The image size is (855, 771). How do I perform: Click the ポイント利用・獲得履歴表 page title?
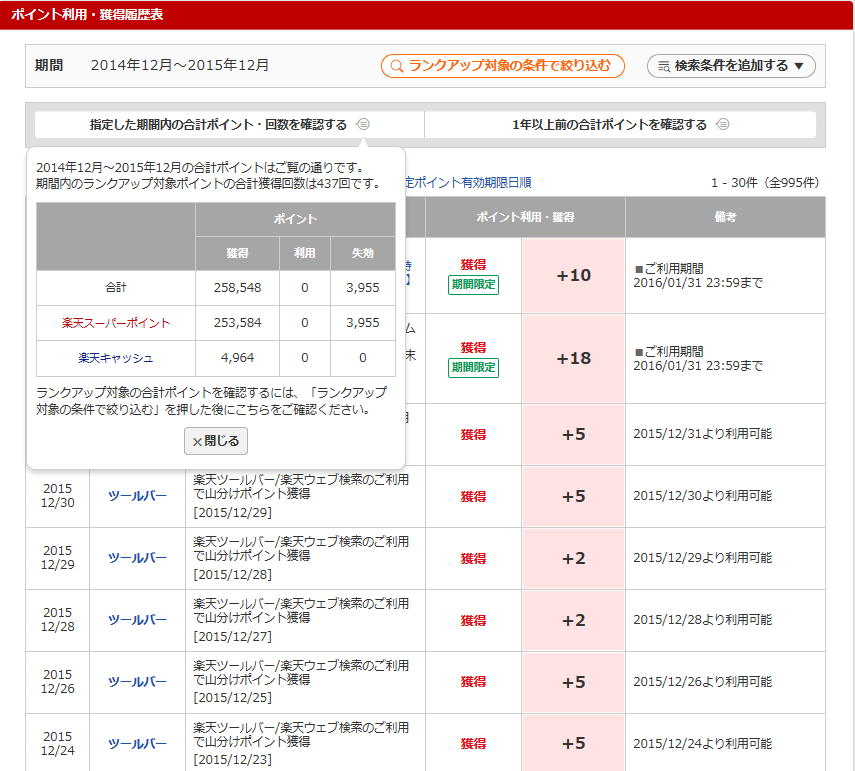[87, 15]
